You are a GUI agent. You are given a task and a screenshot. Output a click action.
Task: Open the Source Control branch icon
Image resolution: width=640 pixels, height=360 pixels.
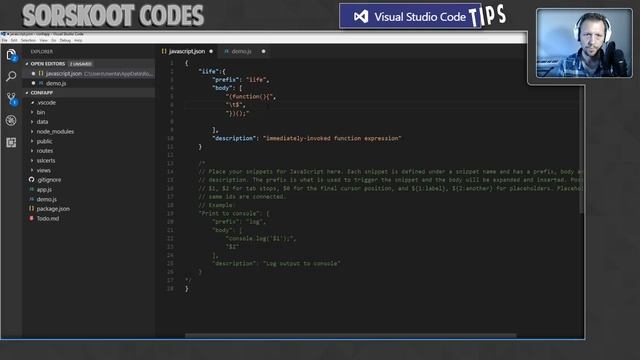pos(11,98)
